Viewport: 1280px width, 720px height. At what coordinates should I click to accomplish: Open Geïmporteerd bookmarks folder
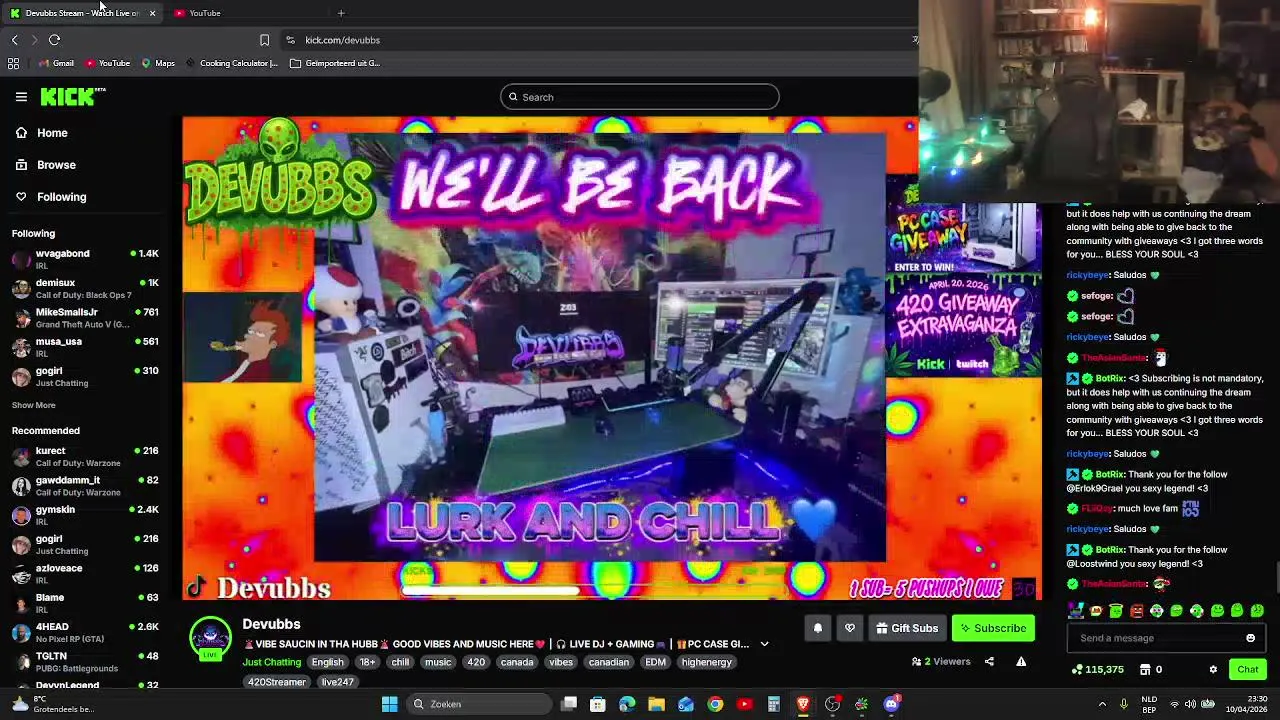335,63
